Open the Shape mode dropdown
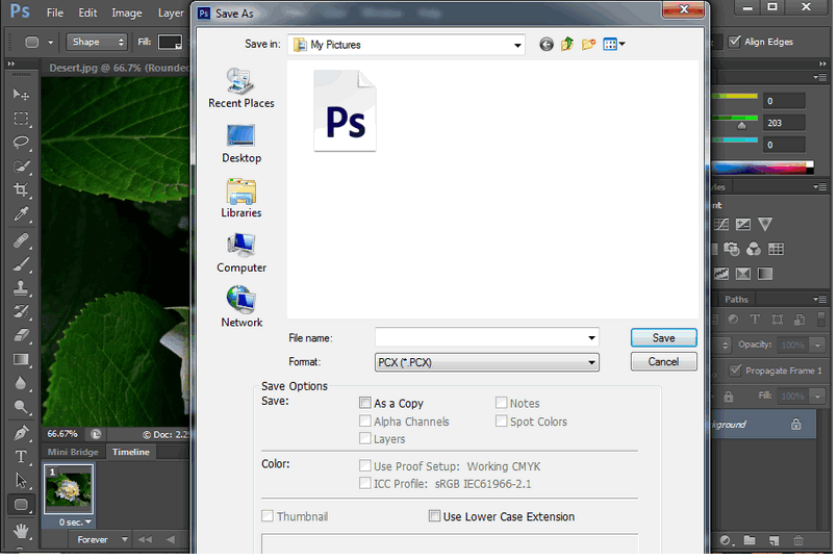 click(x=96, y=41)
